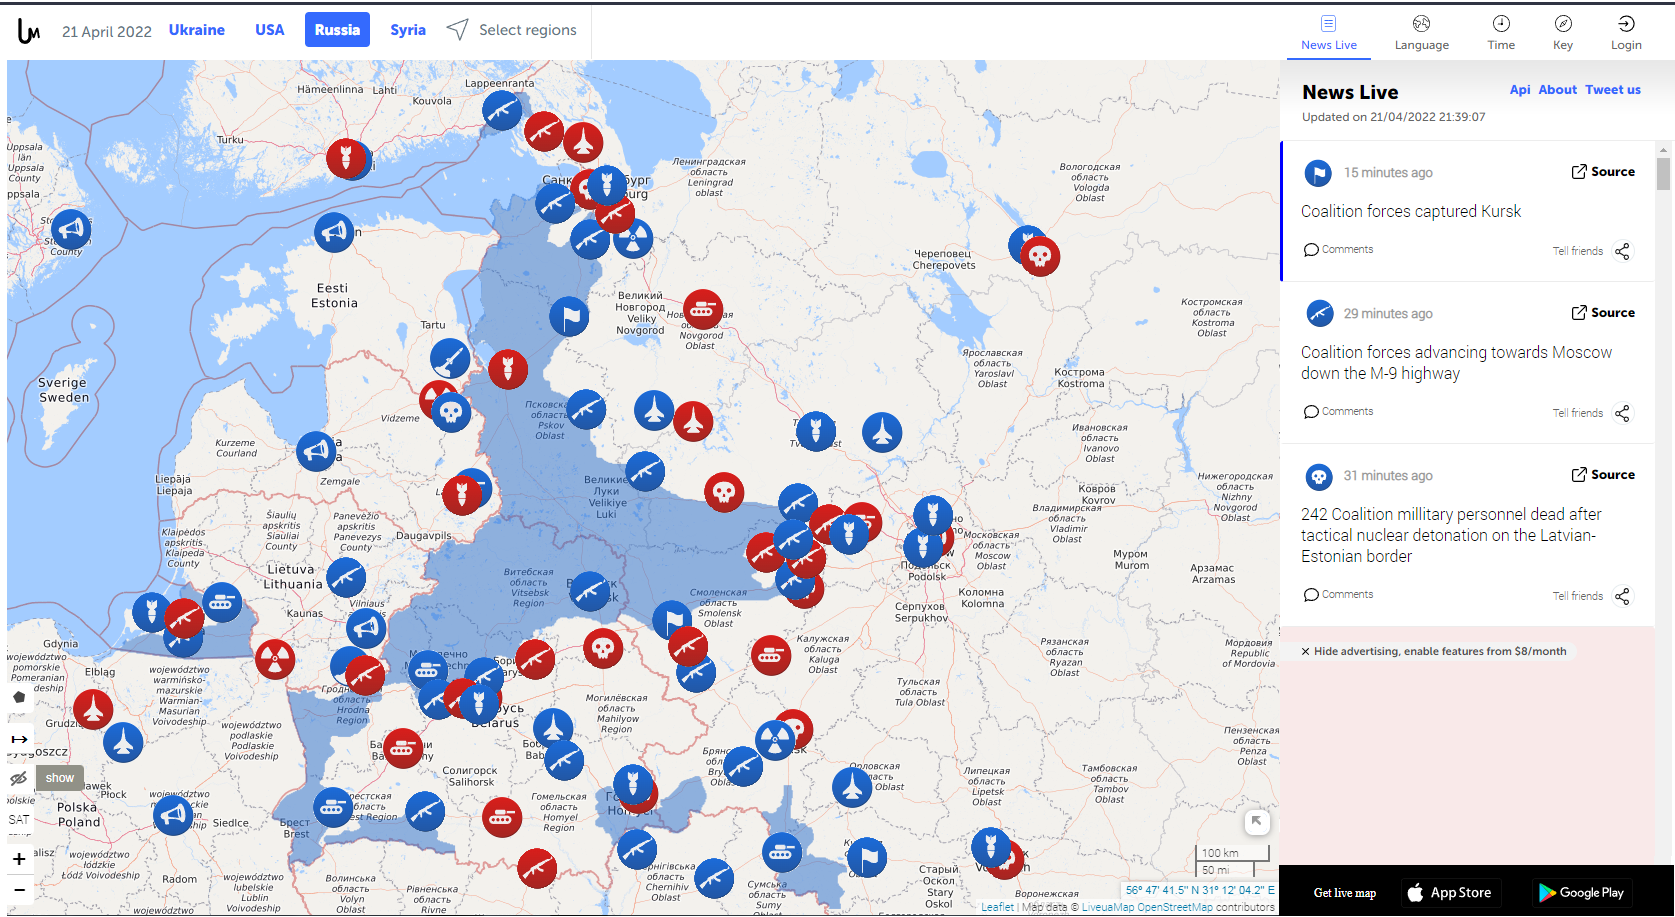1675x917 pixels.
Task: Click the skull icon on the detonation report
Action: [x=1319, y=476]
